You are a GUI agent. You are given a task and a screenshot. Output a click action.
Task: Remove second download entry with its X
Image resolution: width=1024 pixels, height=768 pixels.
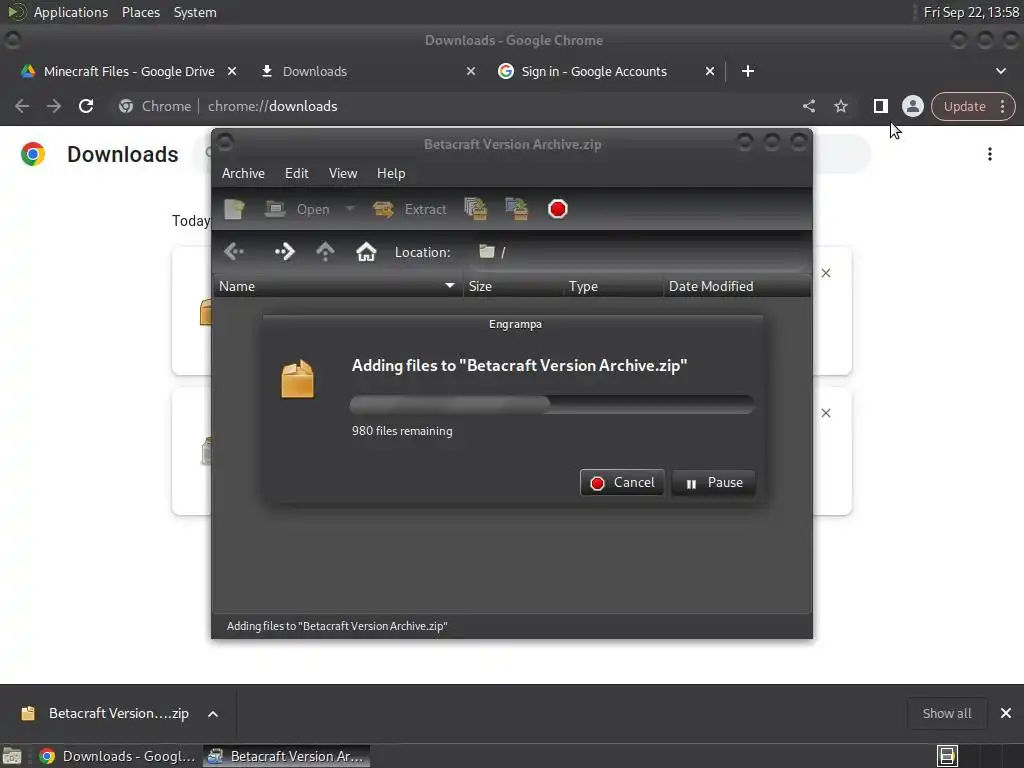825,413
